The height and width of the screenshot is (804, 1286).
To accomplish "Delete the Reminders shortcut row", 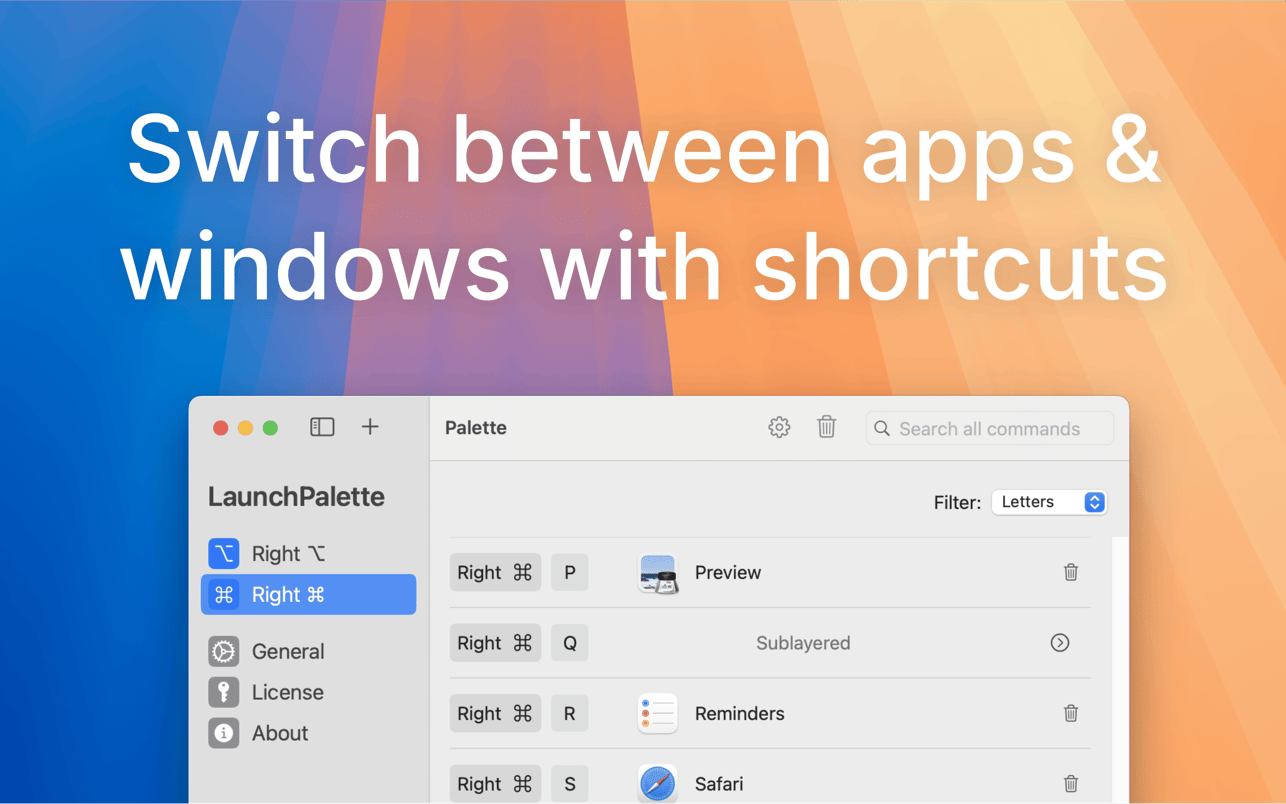I will click(1070, 714).
